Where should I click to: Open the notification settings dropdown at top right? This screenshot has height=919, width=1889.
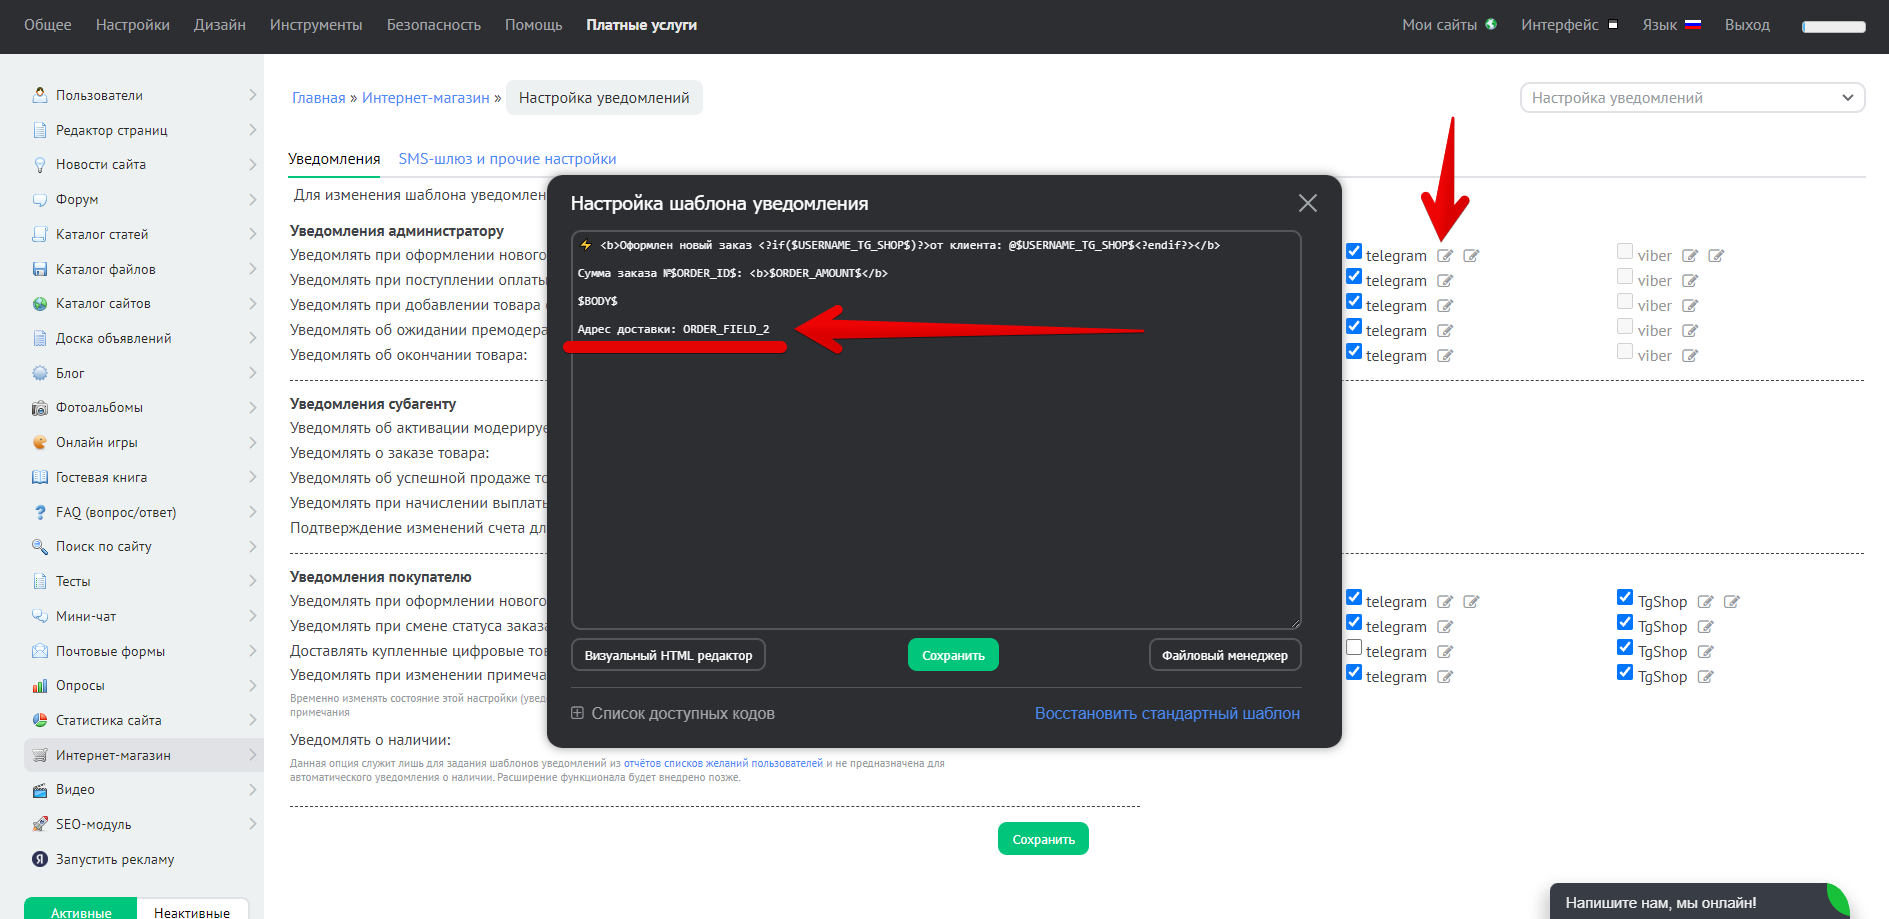coord(1692,98)
